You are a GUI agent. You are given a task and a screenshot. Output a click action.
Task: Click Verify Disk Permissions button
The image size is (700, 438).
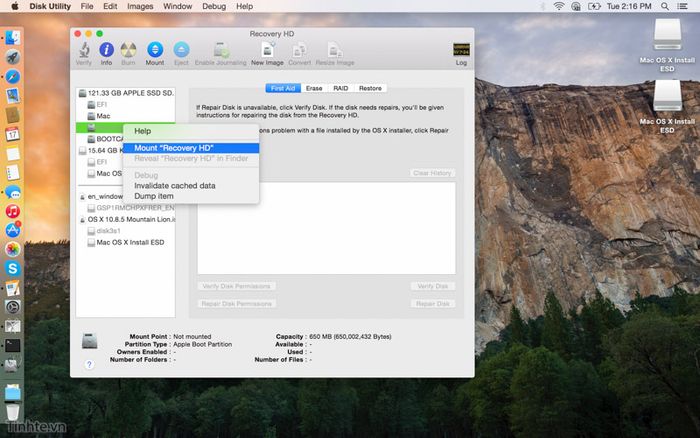(x=236, y=286)
